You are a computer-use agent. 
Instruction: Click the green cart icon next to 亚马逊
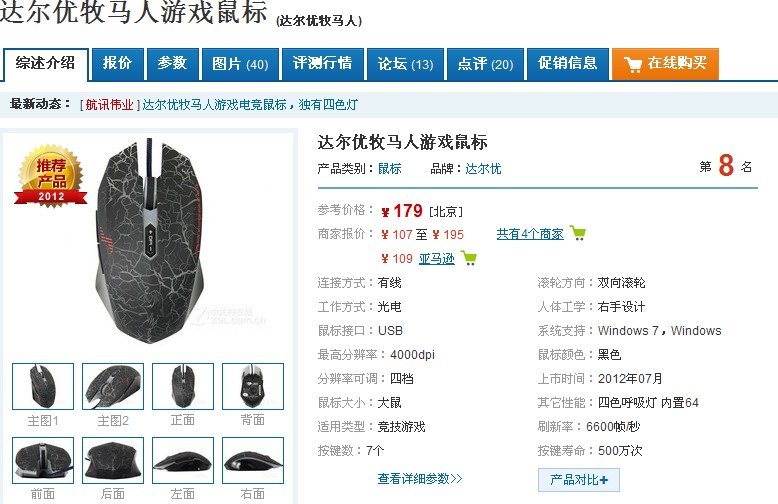click(x=469, y=257)
